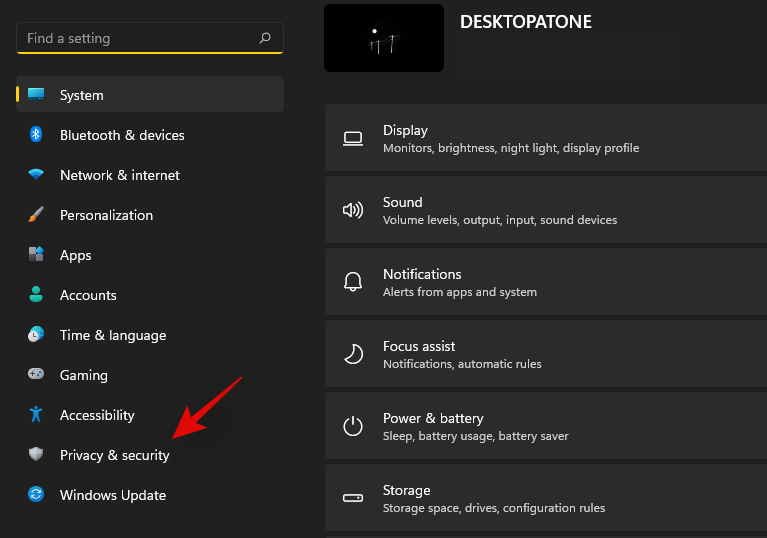Open Display settings
Image resolution: width=767 pixels, height=538 pixels.
[x=545, y=138]
